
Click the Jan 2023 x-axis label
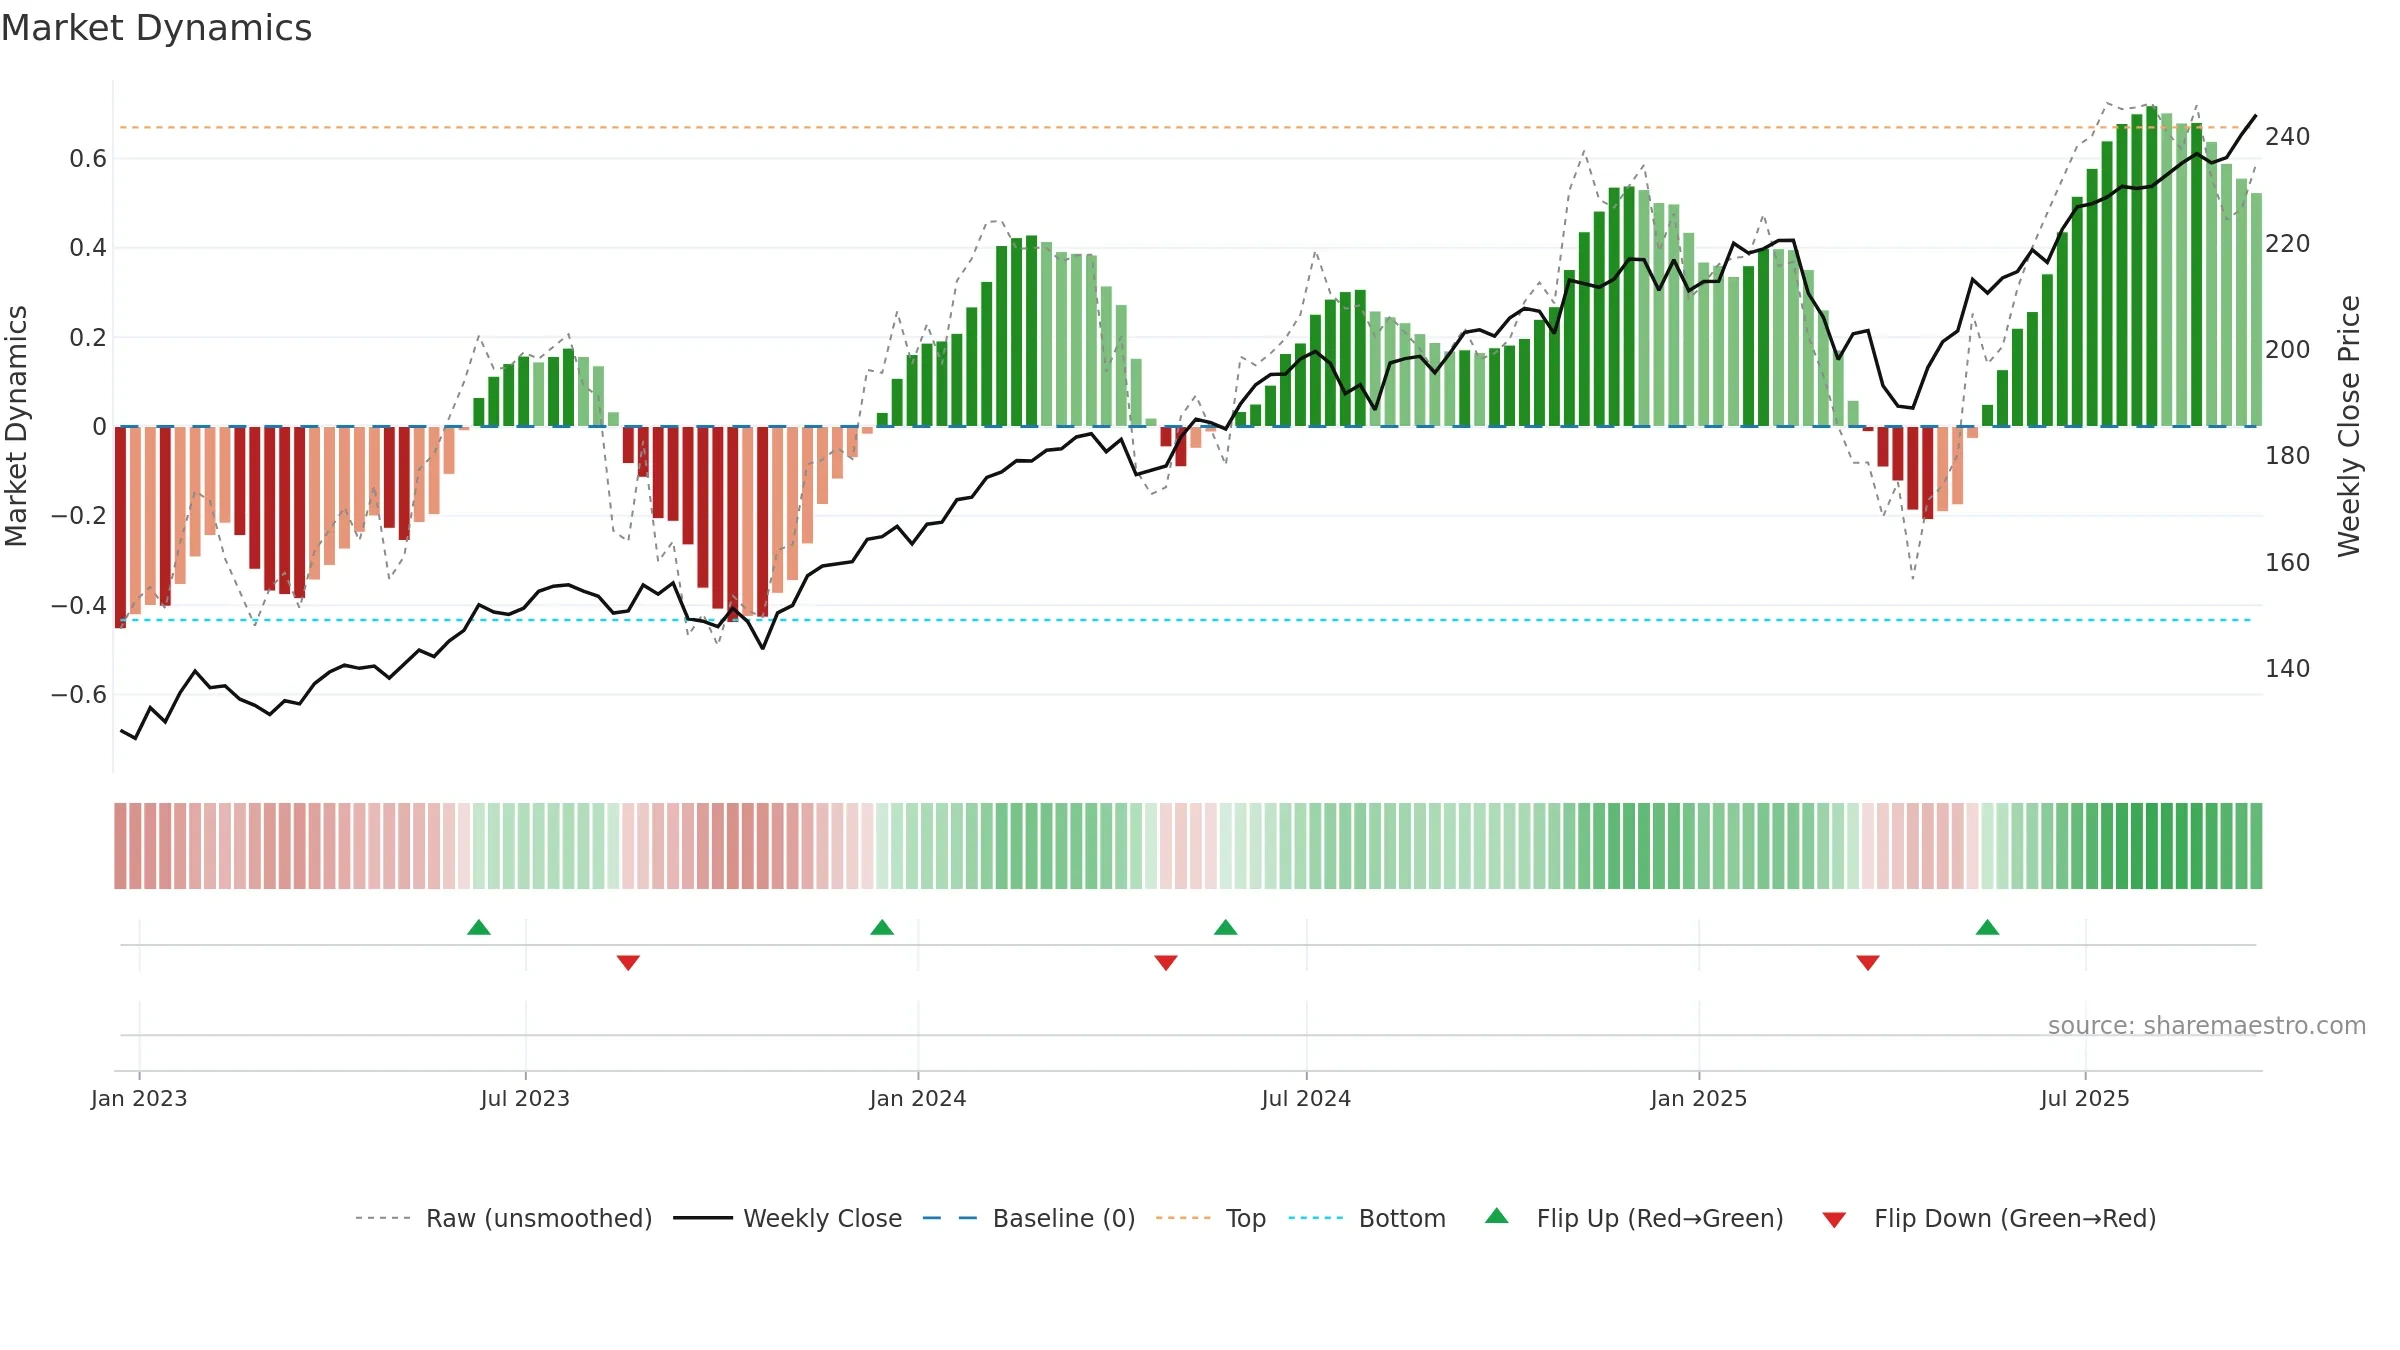click(x=139, y=1098)
